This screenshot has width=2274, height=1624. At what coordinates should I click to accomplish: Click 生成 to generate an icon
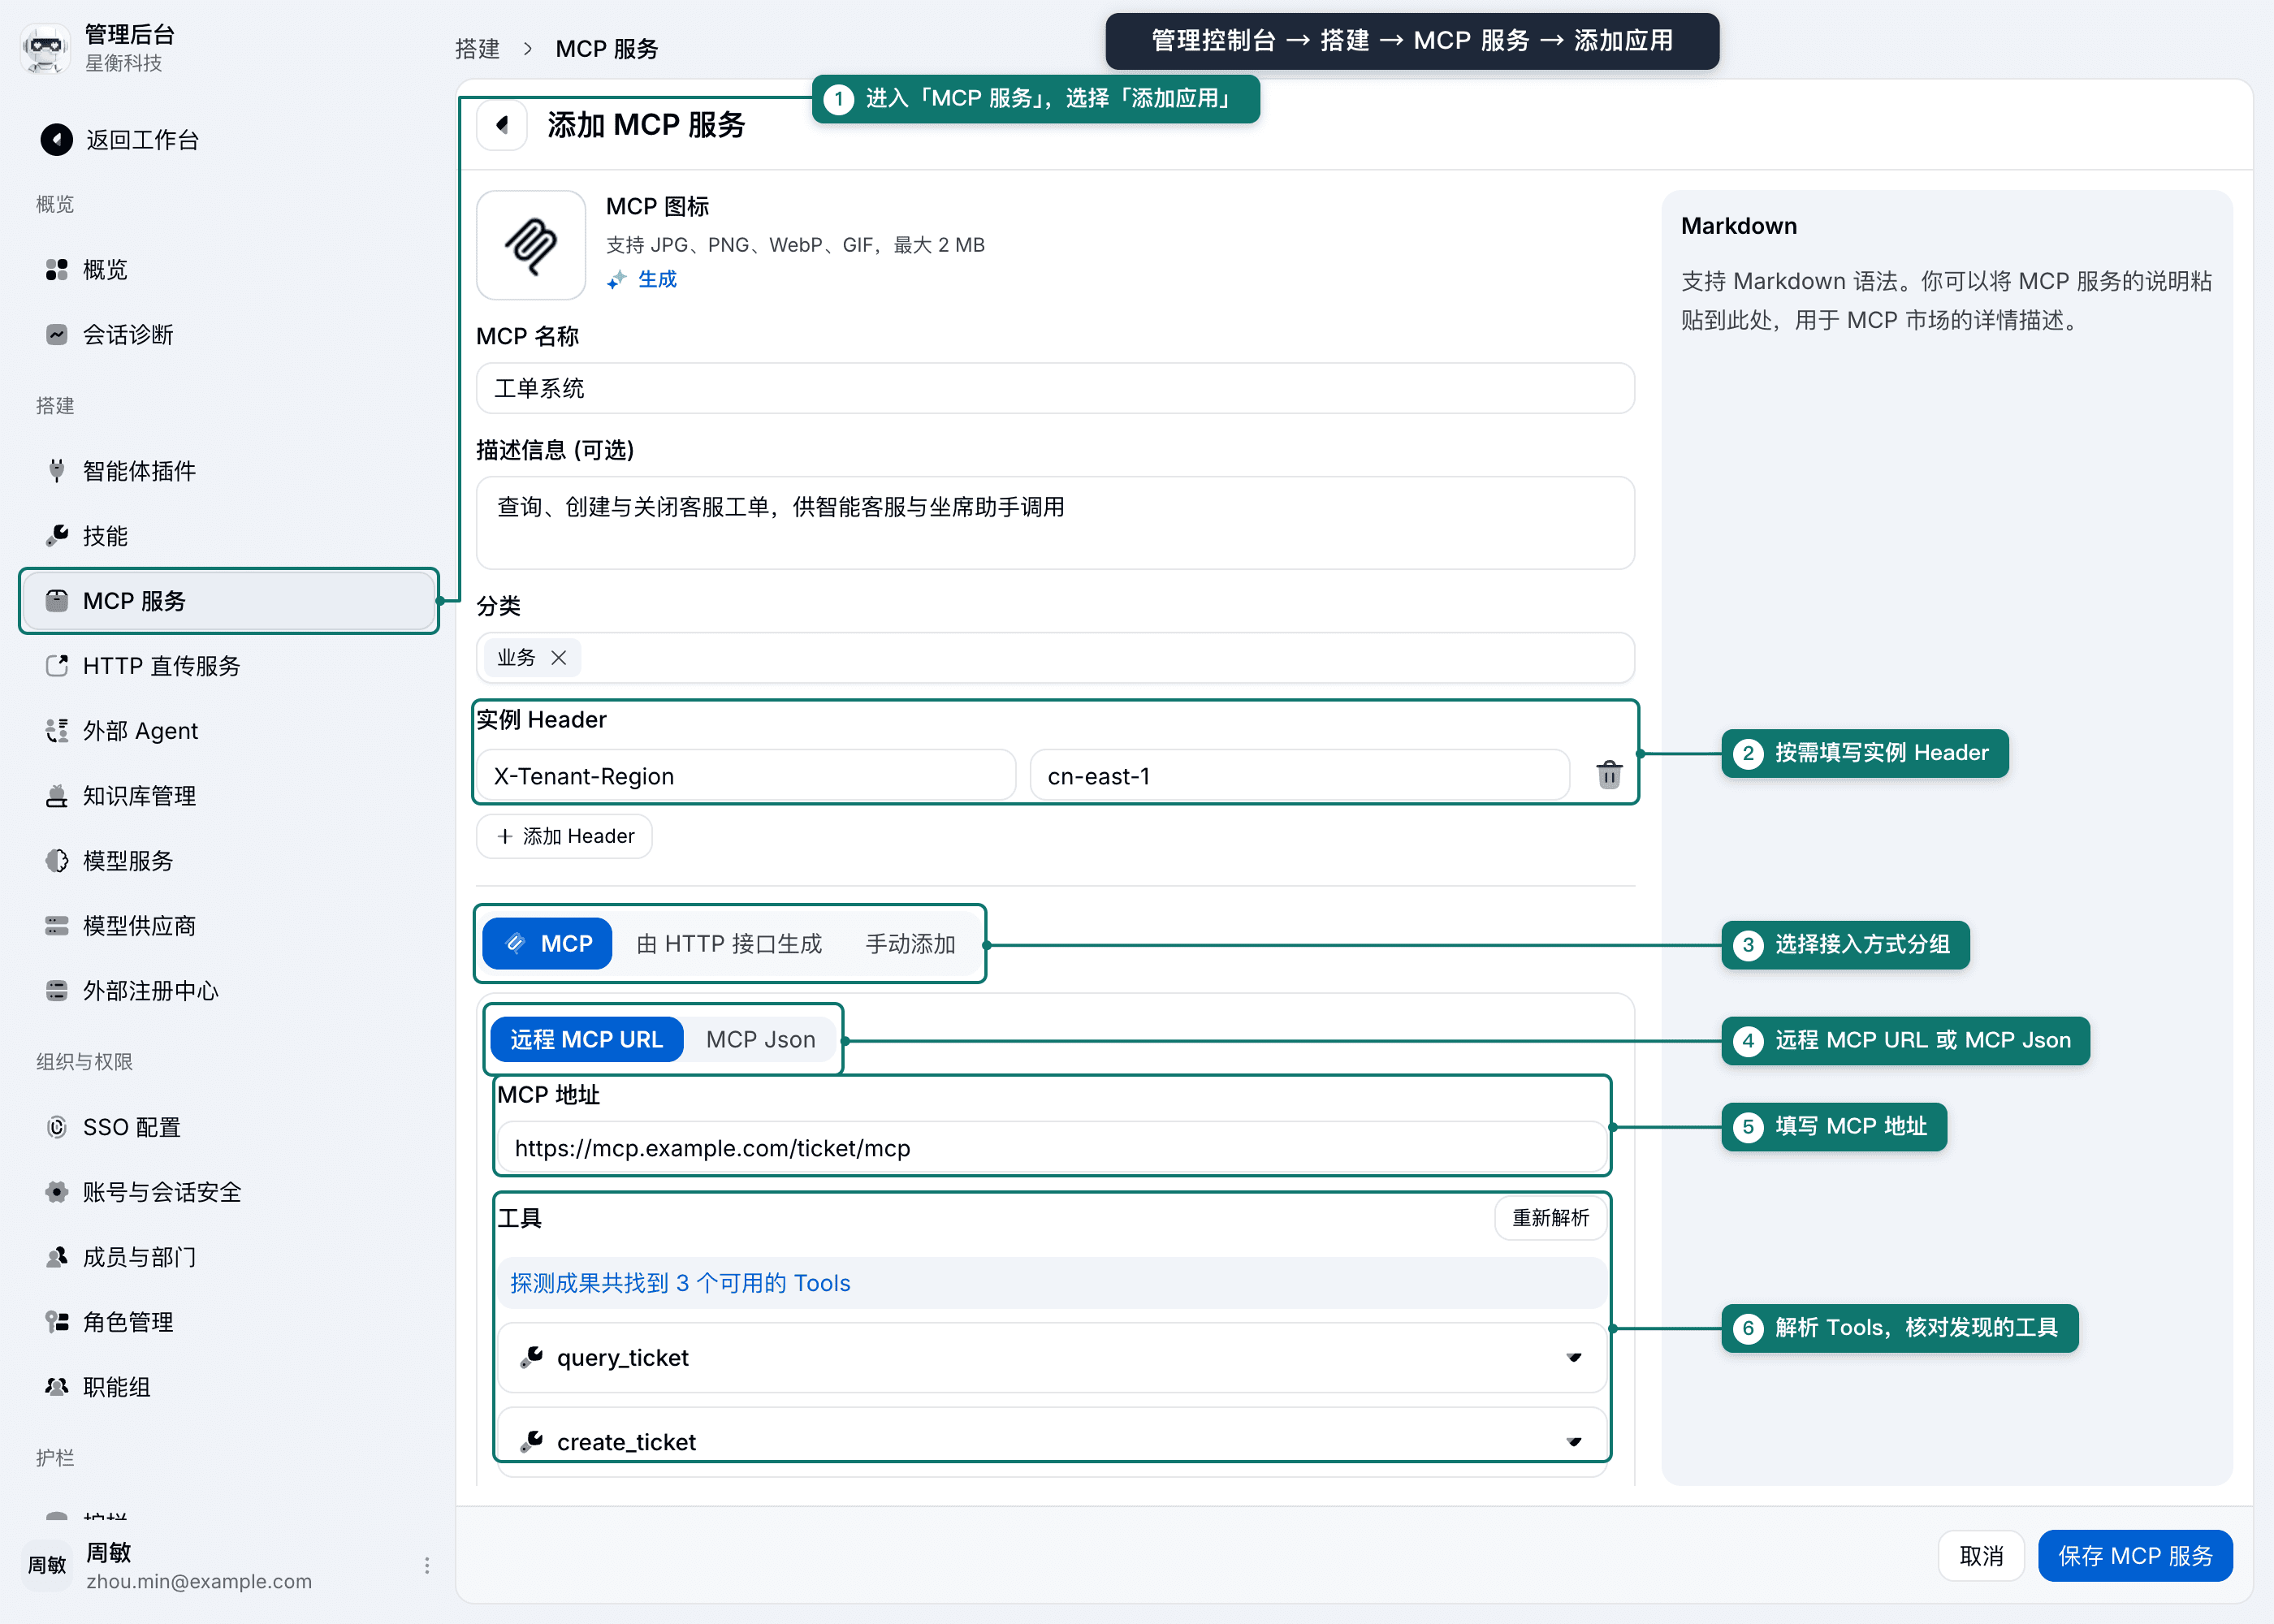642,279
